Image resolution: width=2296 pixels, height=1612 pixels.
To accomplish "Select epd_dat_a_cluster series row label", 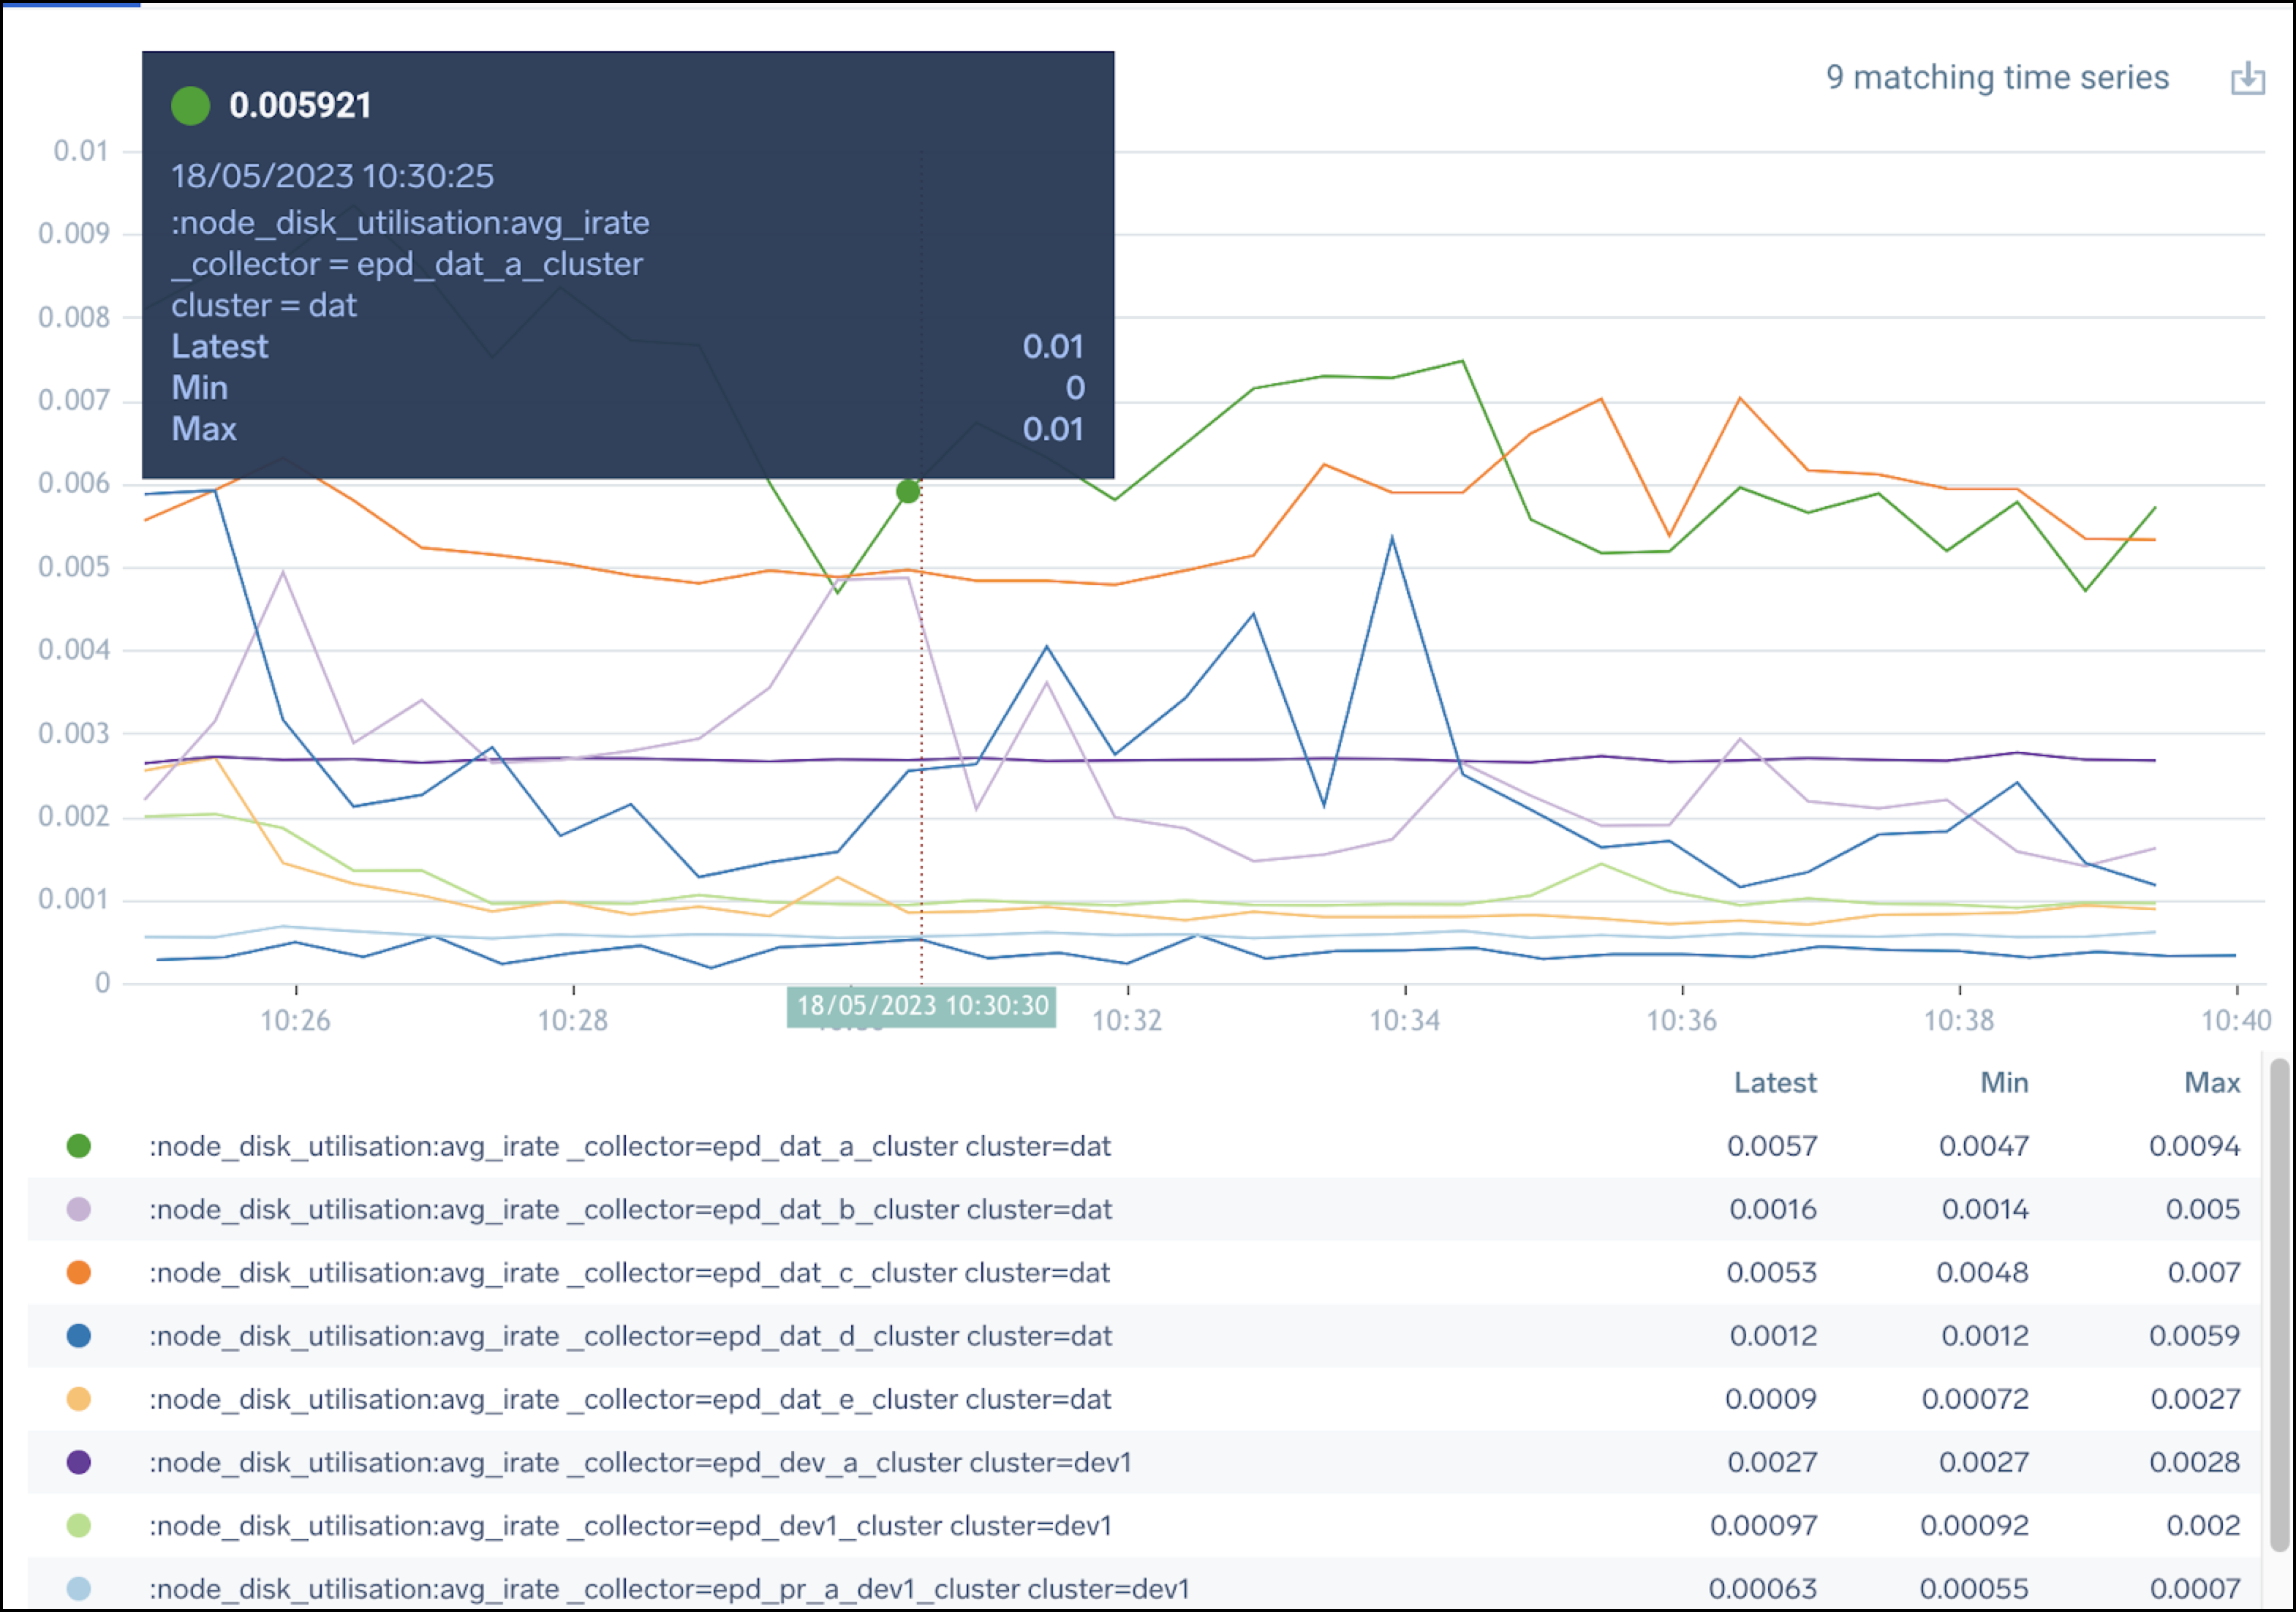I will click(630, 1146).
